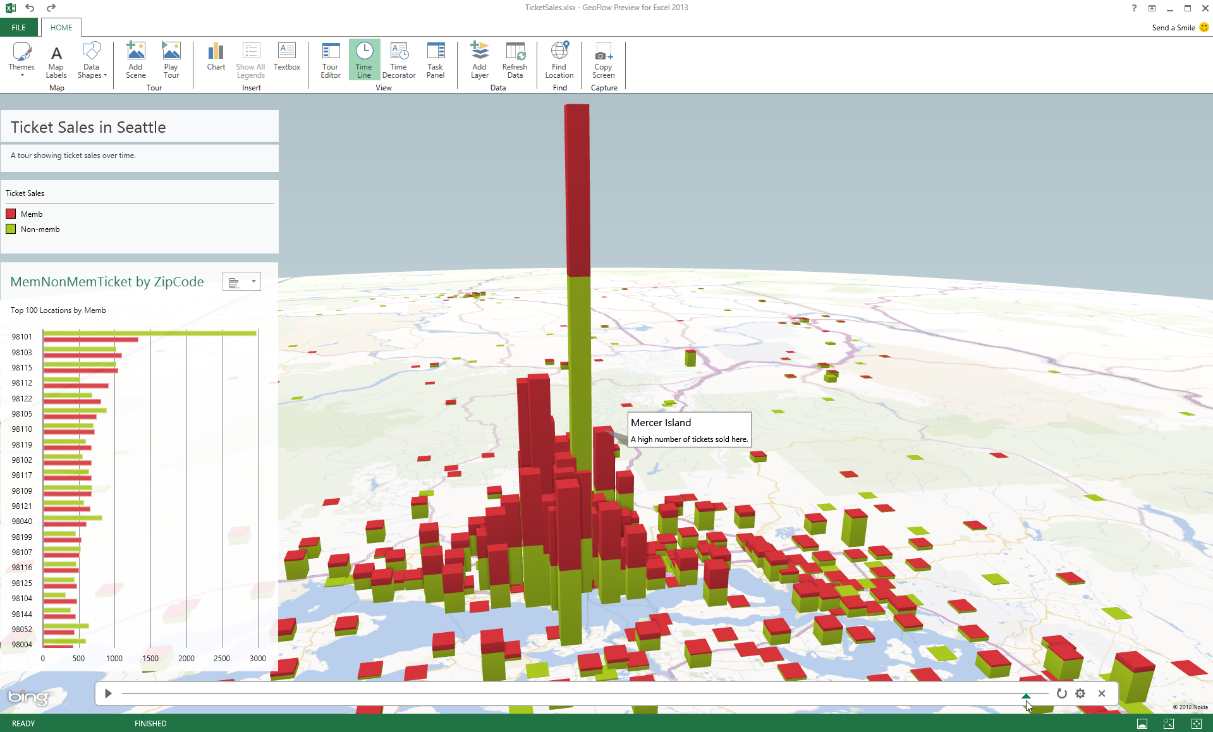
Task: Insert a Chart from the ribbon
Action: pos(216,57)
